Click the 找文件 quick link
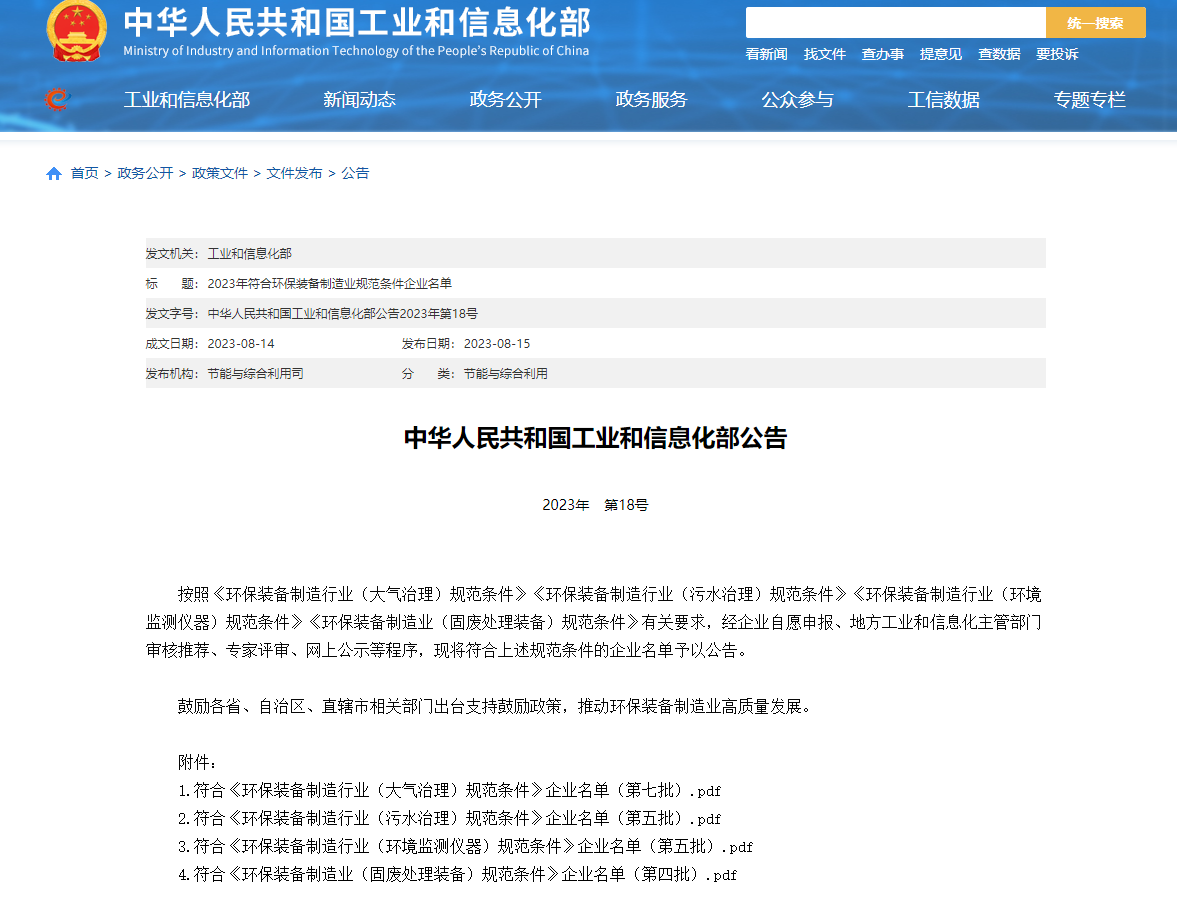Image resolution: width=1177 pixels, height=905 pixels. 824,54
